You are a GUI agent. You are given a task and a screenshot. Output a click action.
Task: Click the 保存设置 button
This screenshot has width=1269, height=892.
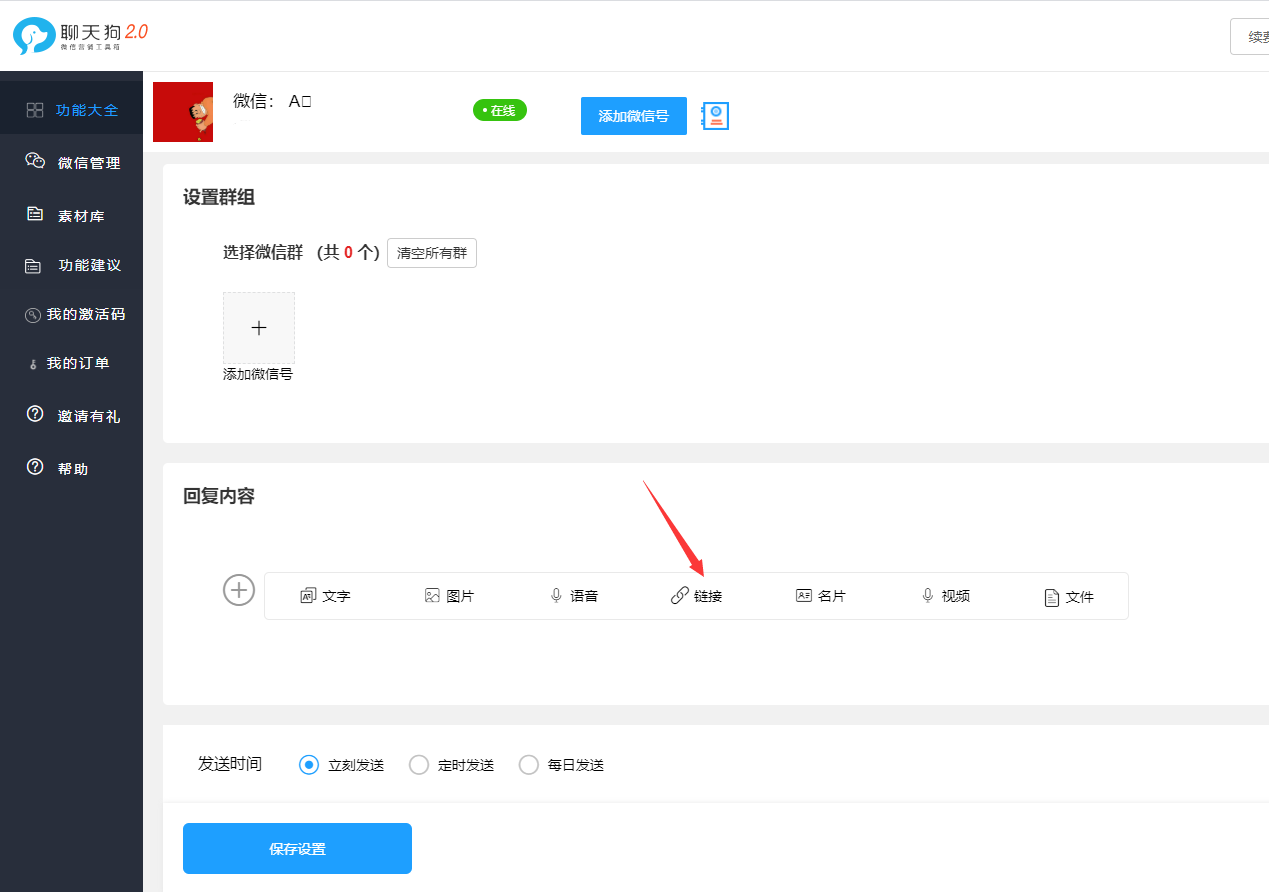click(297, 849)
